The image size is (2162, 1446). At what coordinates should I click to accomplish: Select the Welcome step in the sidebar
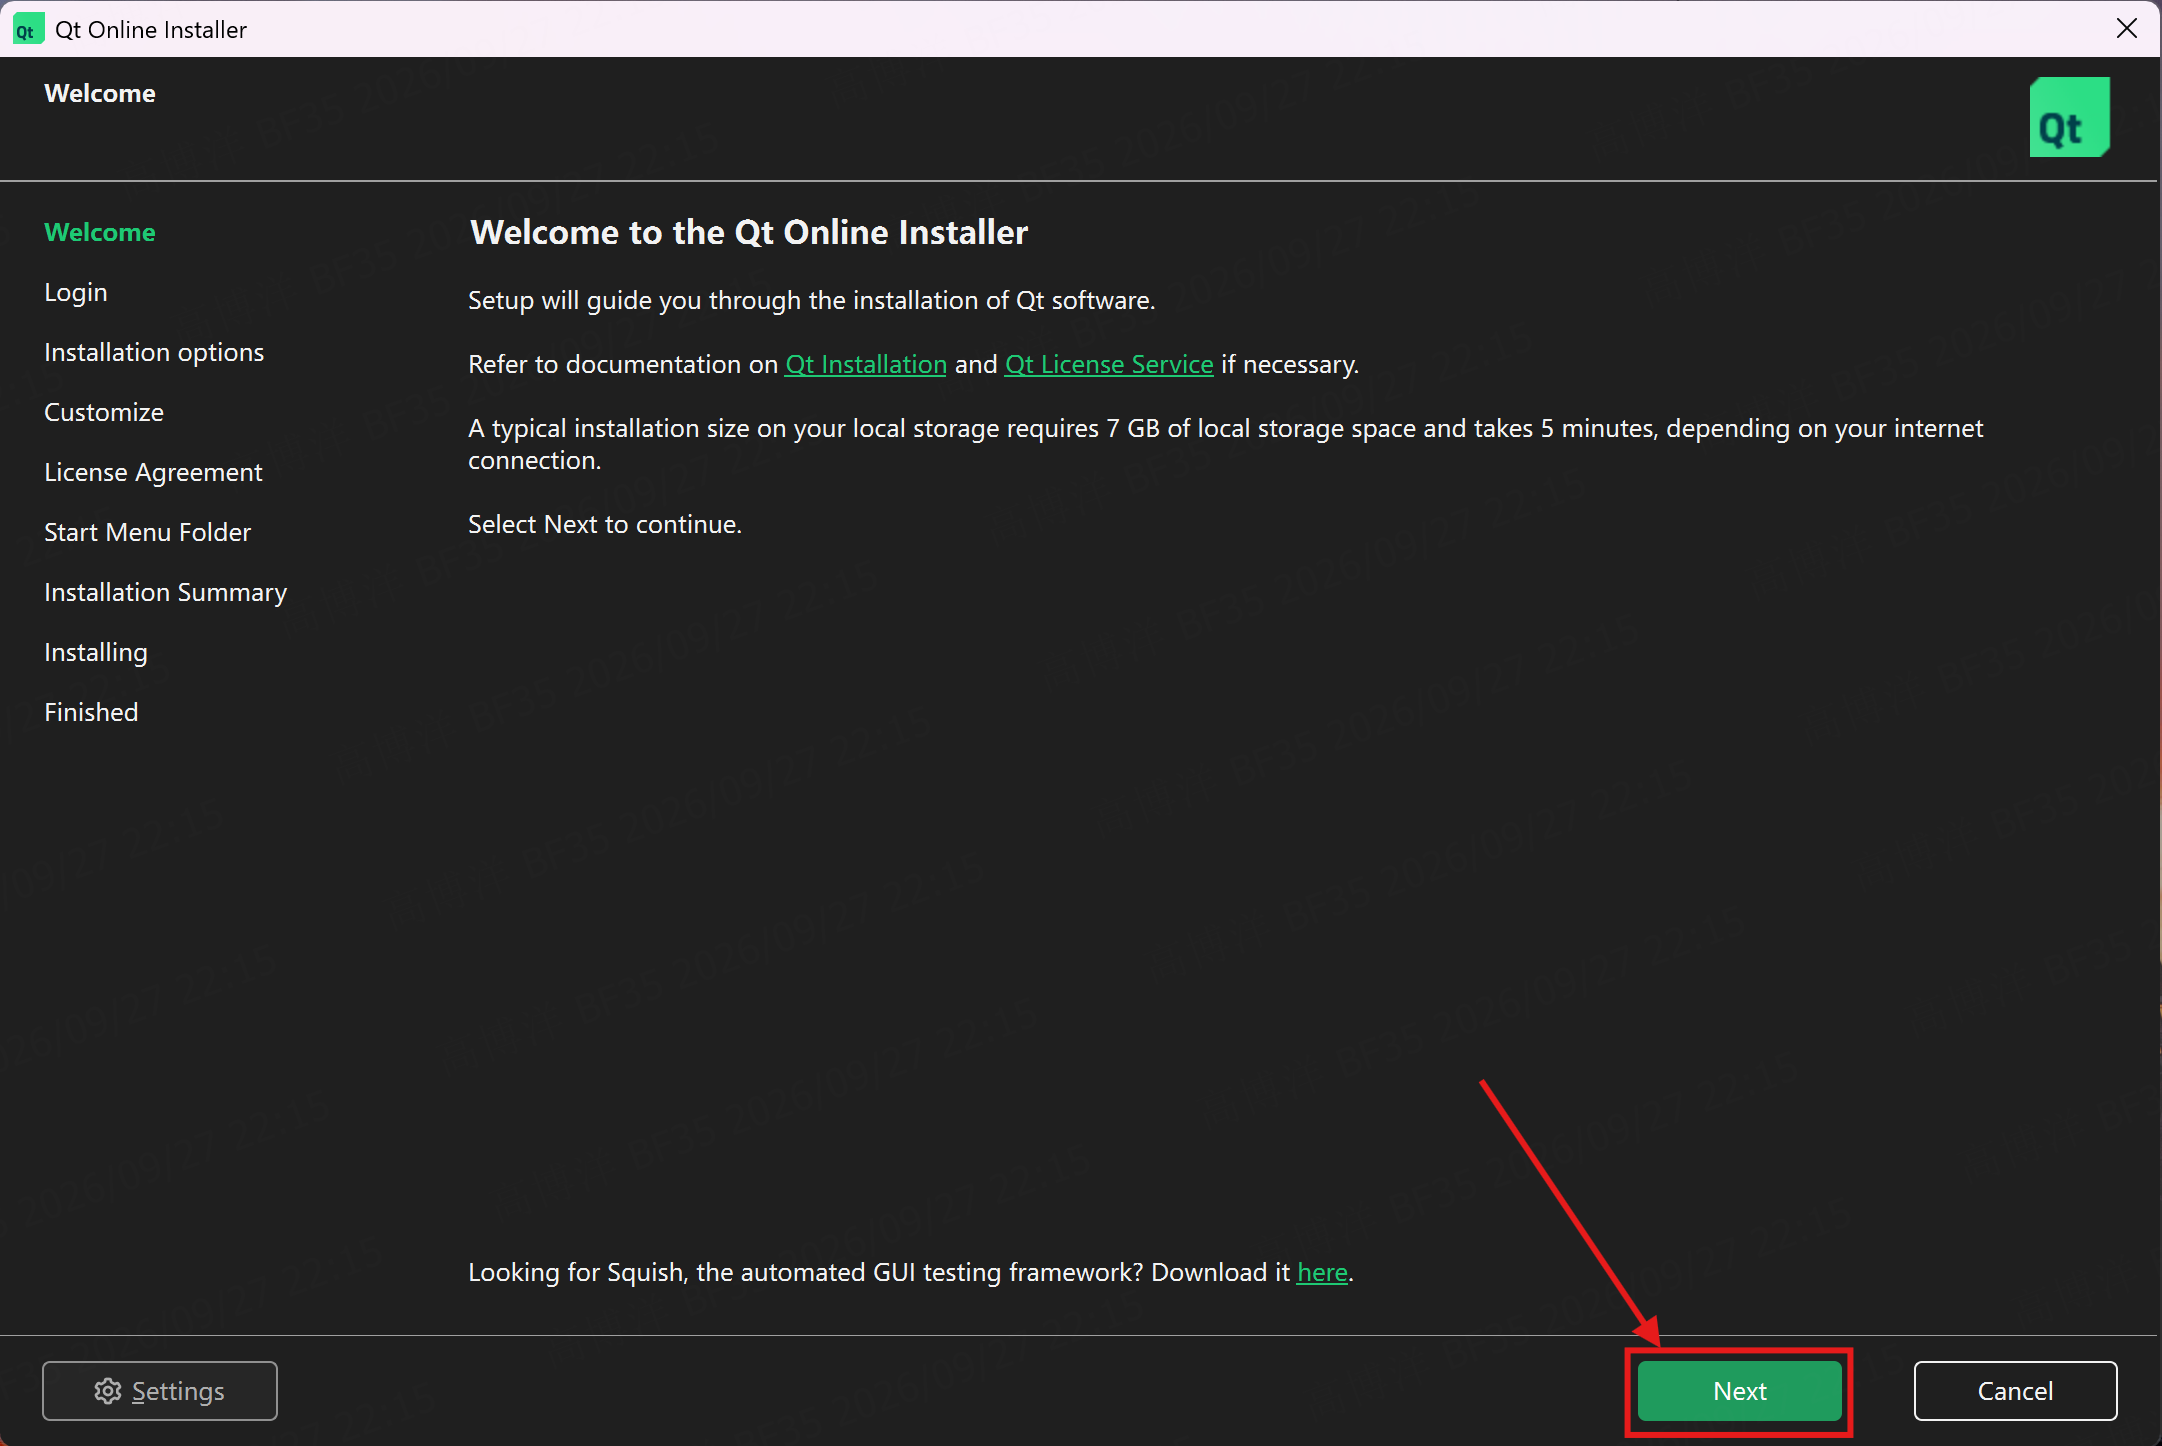(x=100, y=232)
